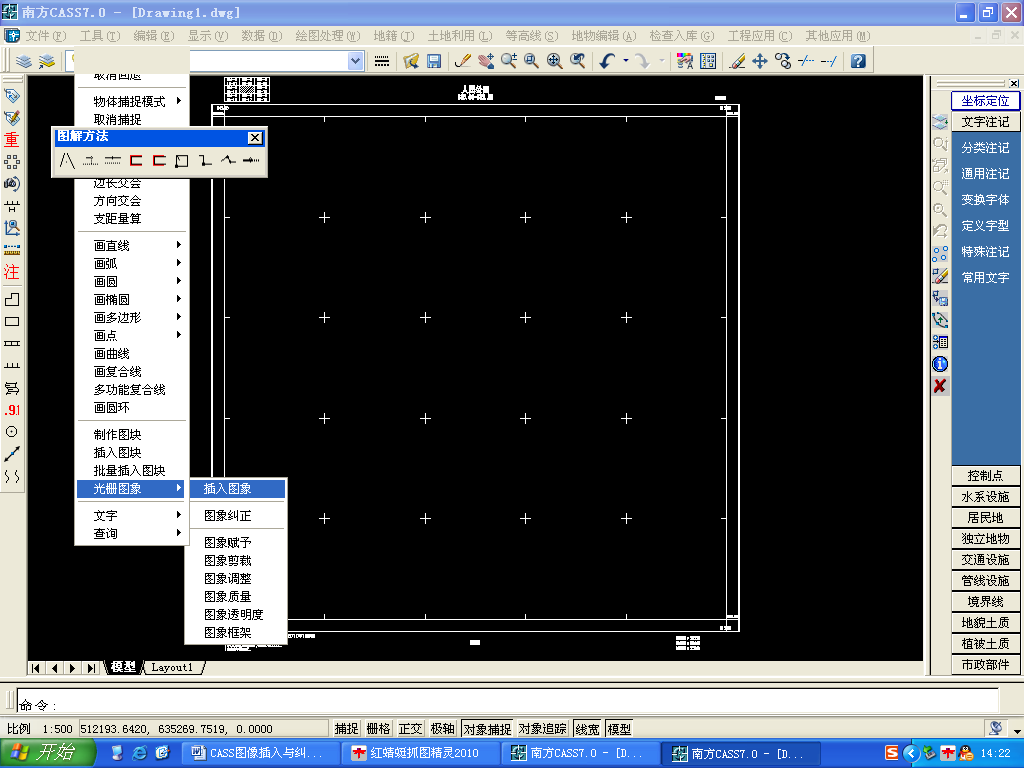Click the red X delete icon on right
The width and height of the screenshot is (1024, 768).
point(940,386)
